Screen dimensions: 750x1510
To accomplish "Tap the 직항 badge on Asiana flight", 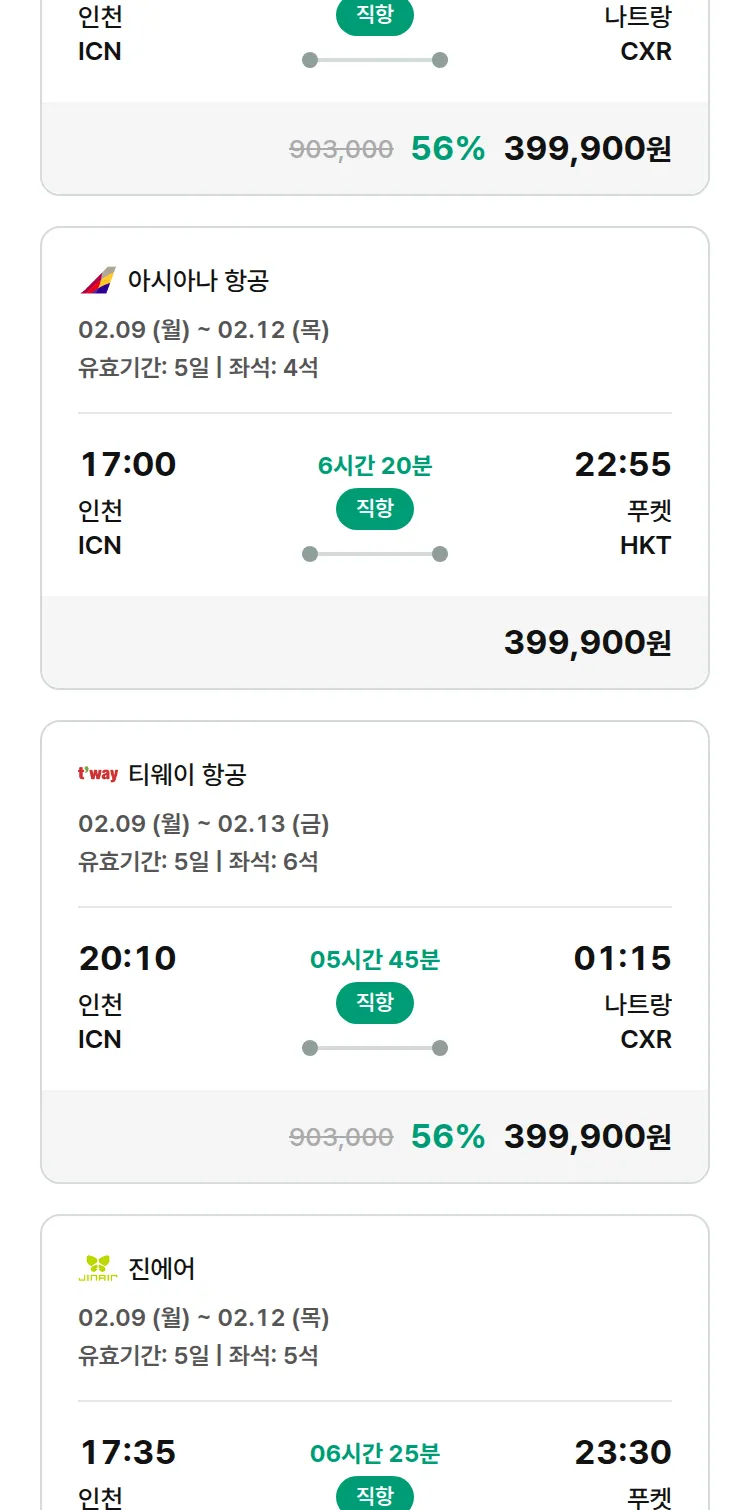I will [x=375, y=509].
